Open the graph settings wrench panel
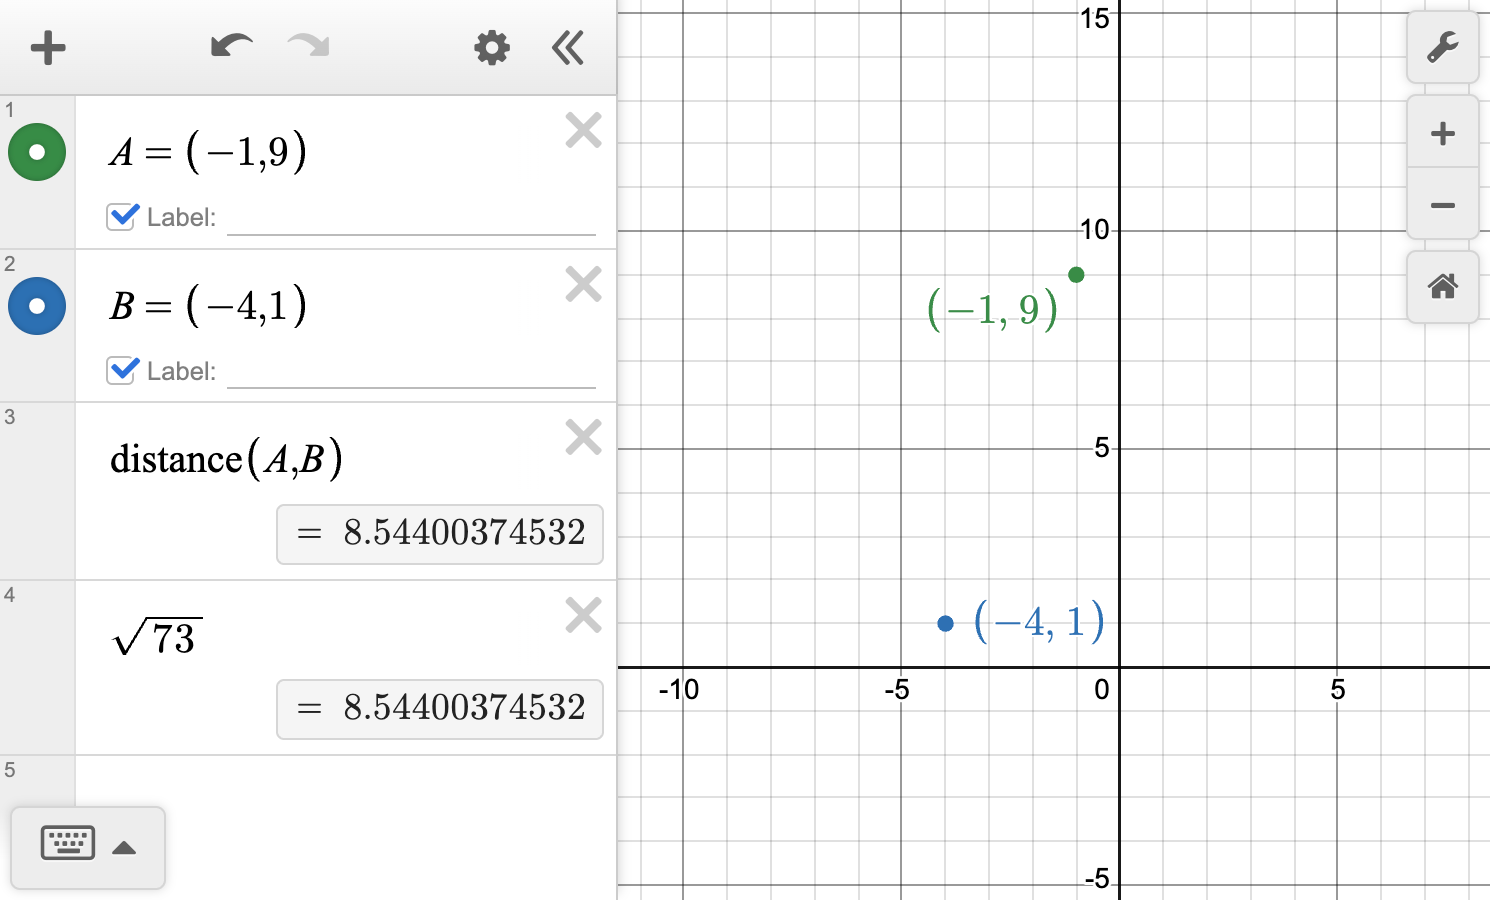The width and height of the screenshot is (1490, 900). 1443,47
